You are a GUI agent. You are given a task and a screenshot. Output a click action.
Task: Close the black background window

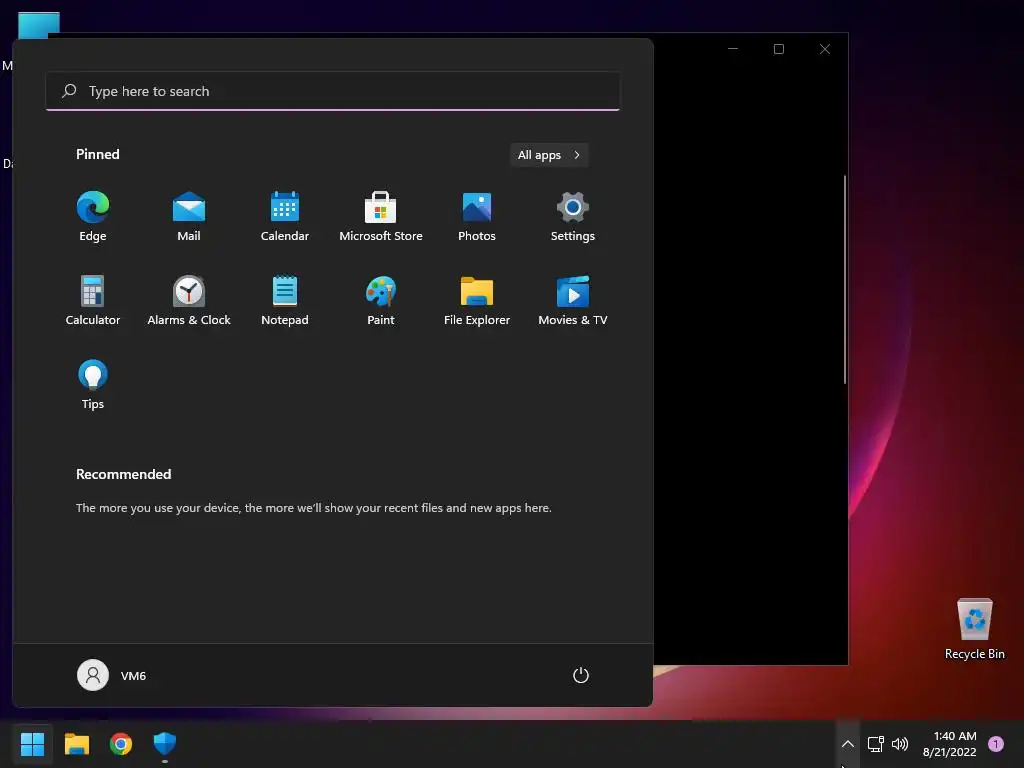pos(825,49)
